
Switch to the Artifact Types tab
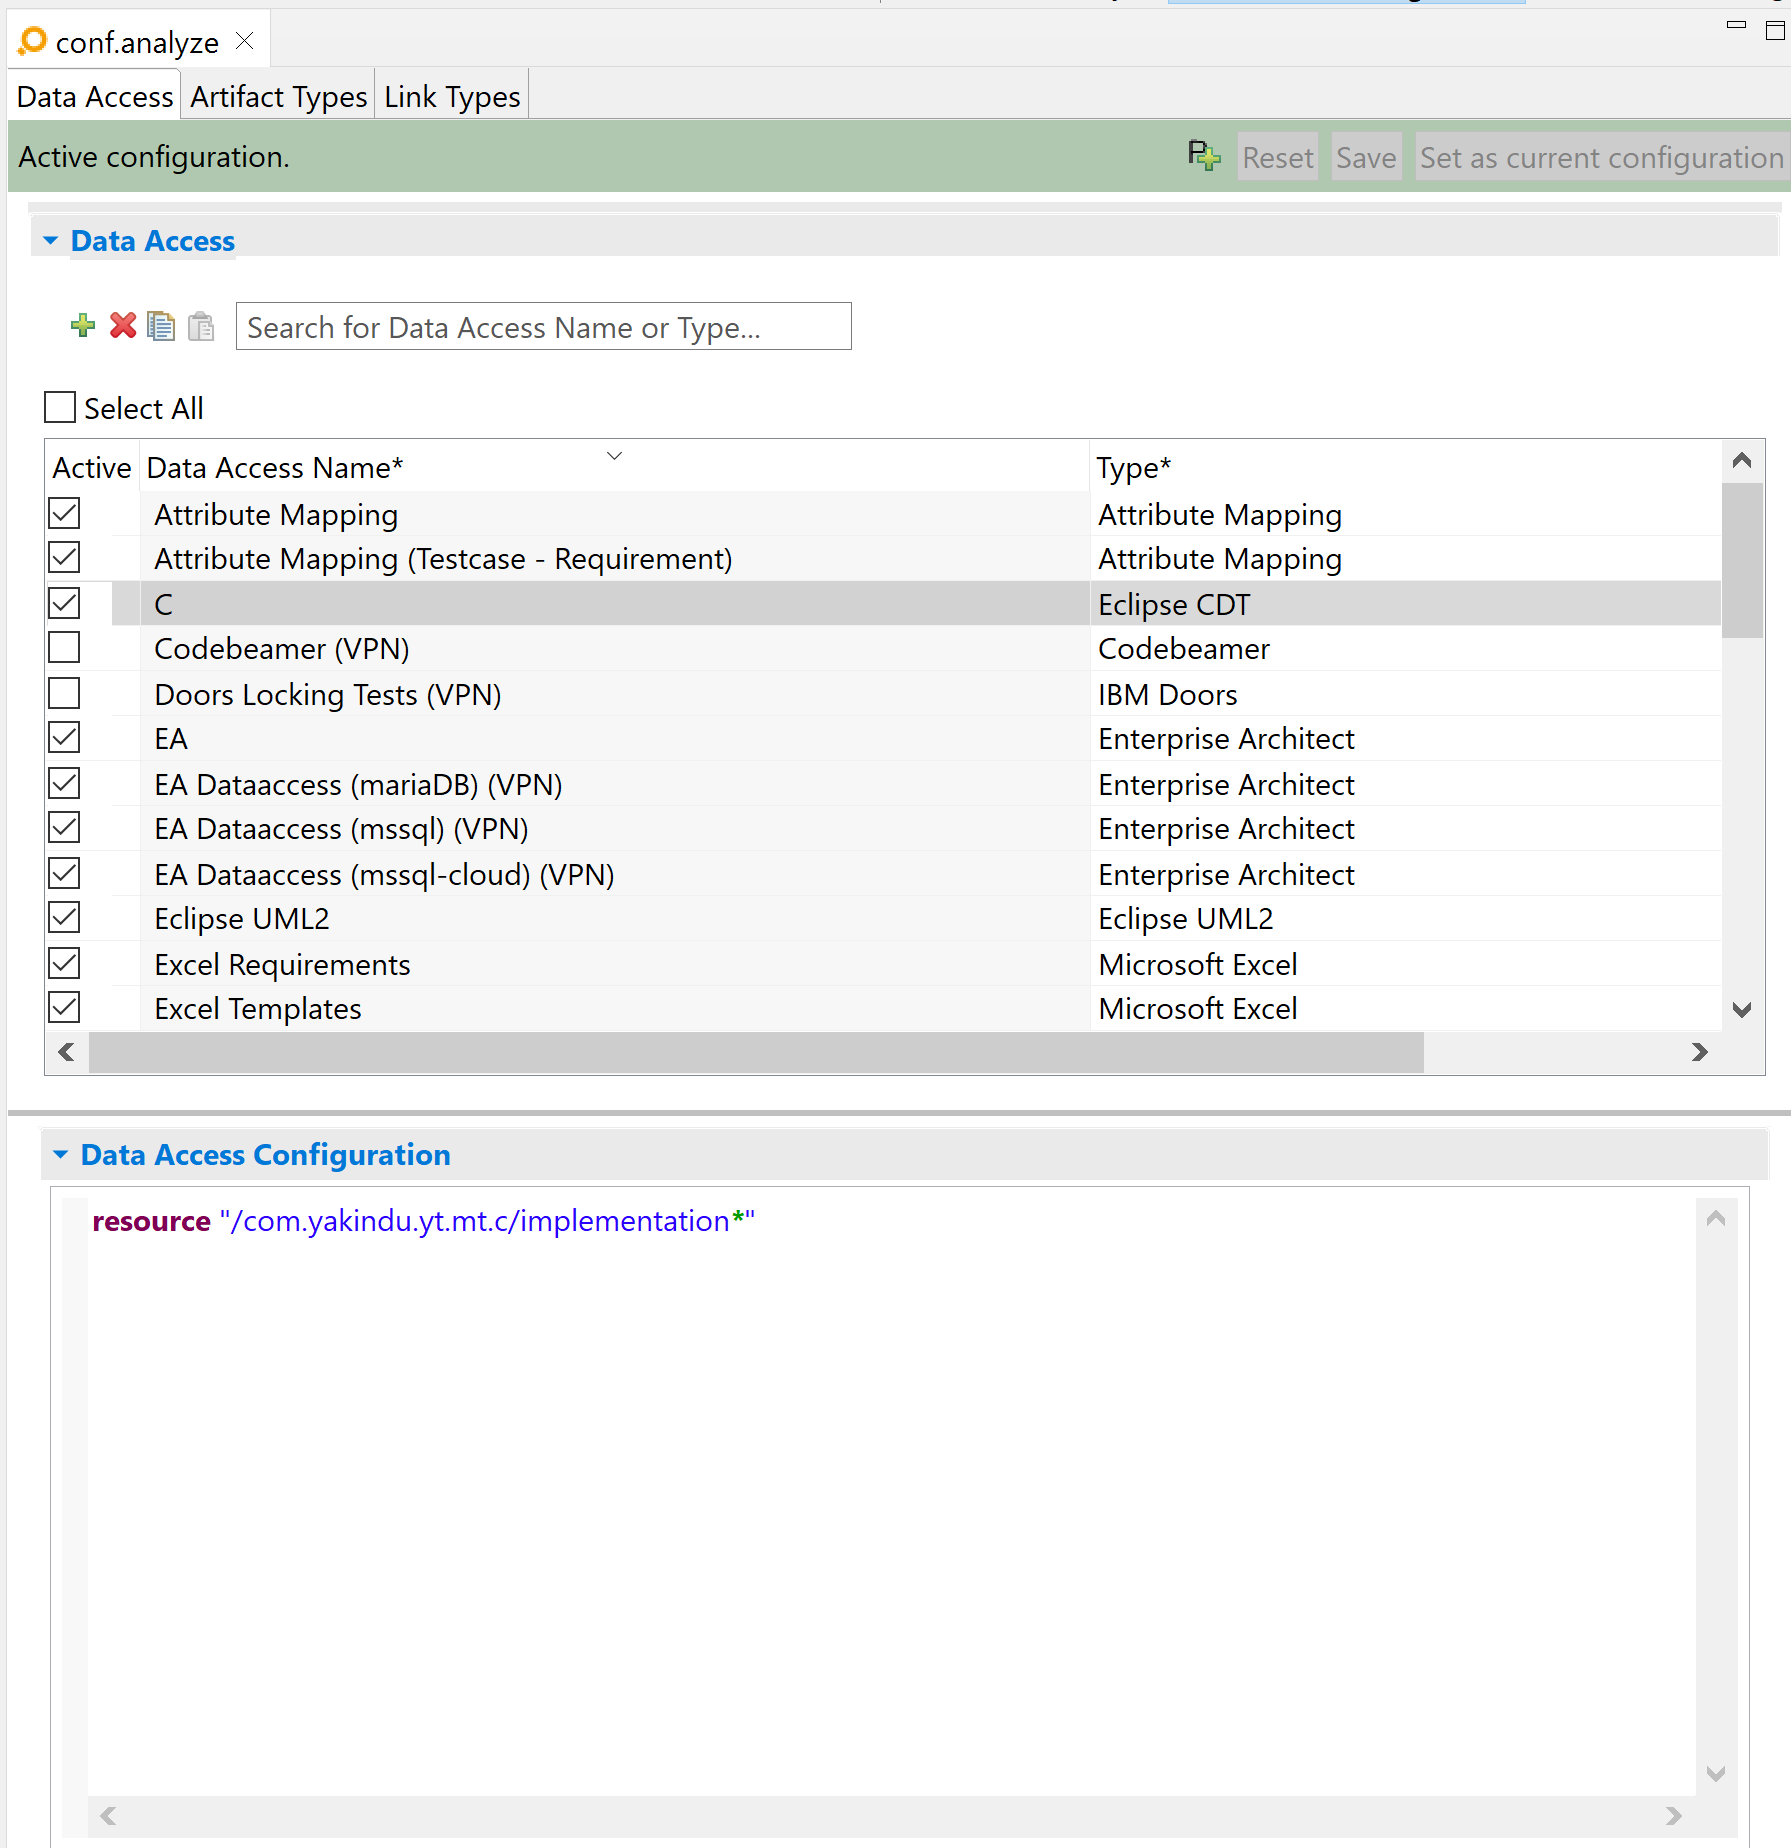coord(279,97)
